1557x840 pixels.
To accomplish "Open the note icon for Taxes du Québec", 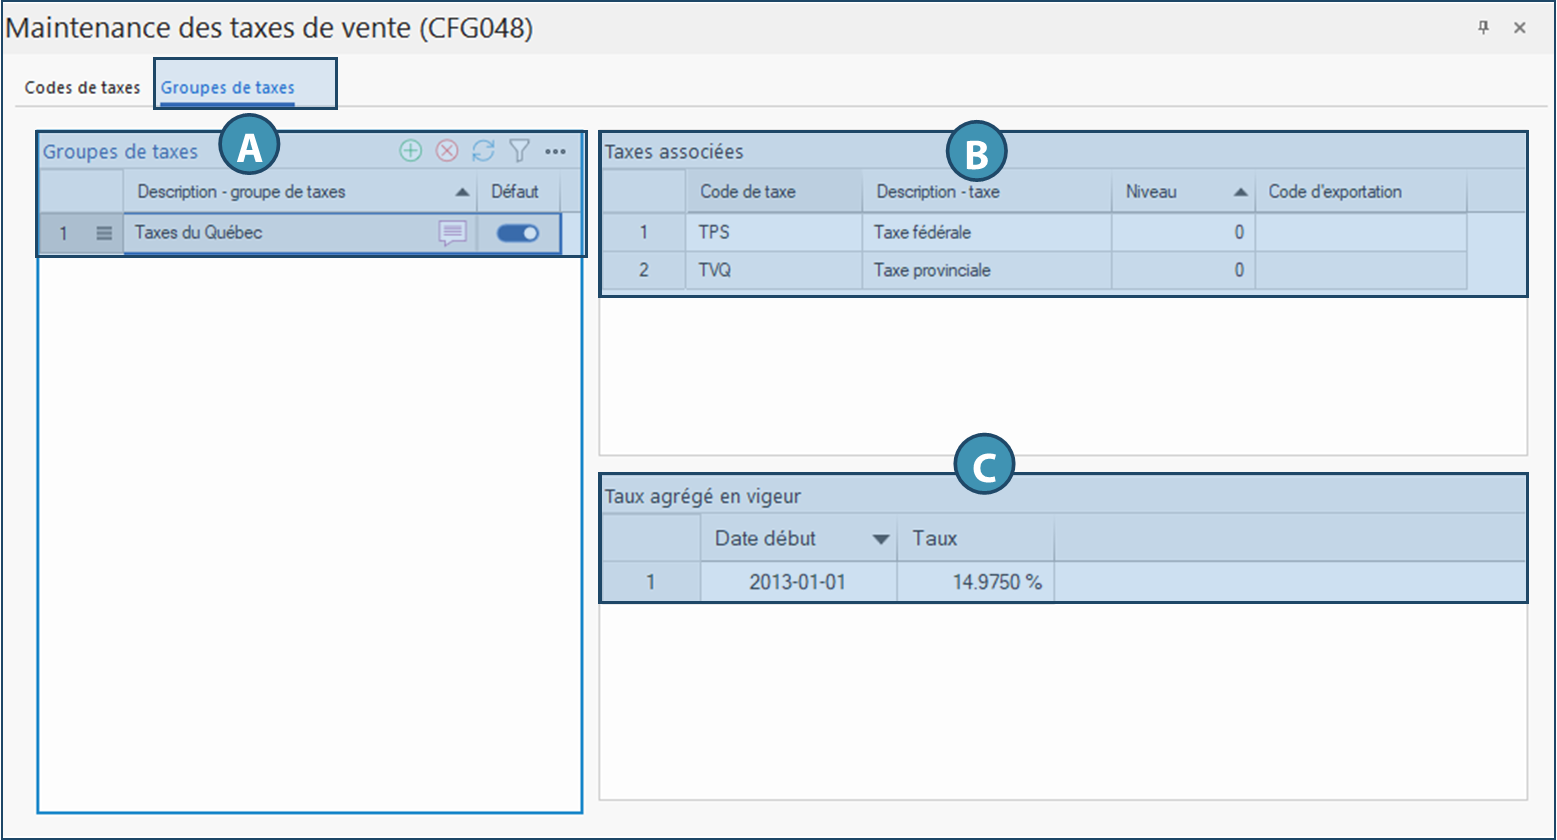I will click(x=453, y=233).
